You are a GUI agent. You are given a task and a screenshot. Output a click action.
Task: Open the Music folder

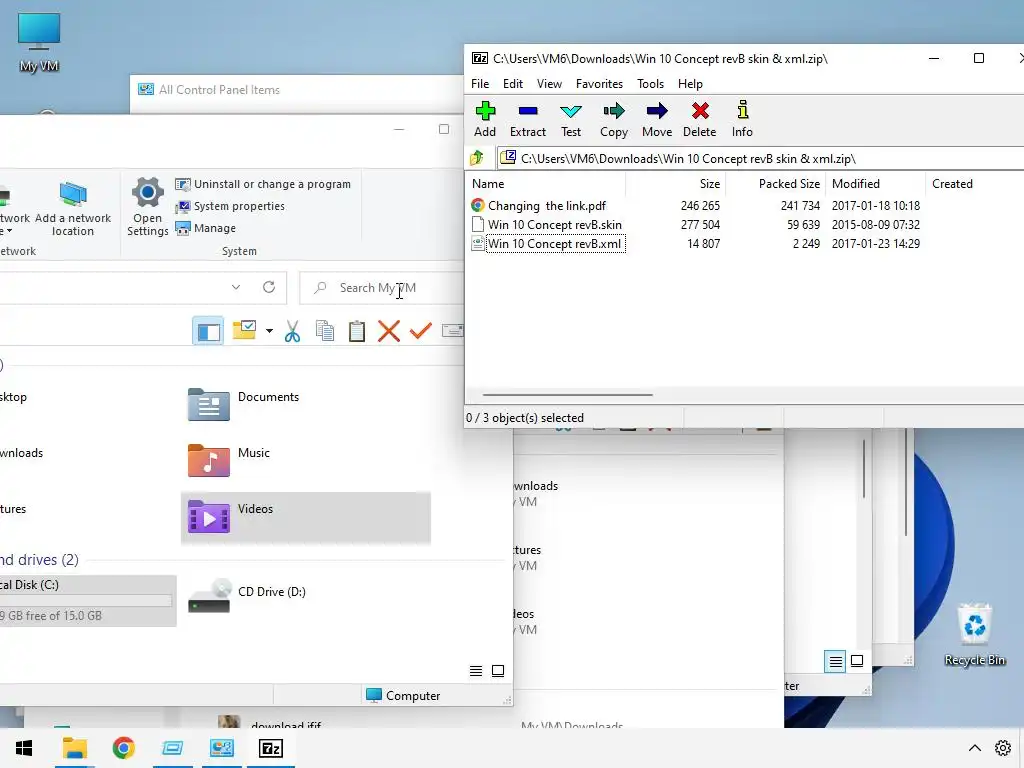pyautogui.click(x=229, y=460)
